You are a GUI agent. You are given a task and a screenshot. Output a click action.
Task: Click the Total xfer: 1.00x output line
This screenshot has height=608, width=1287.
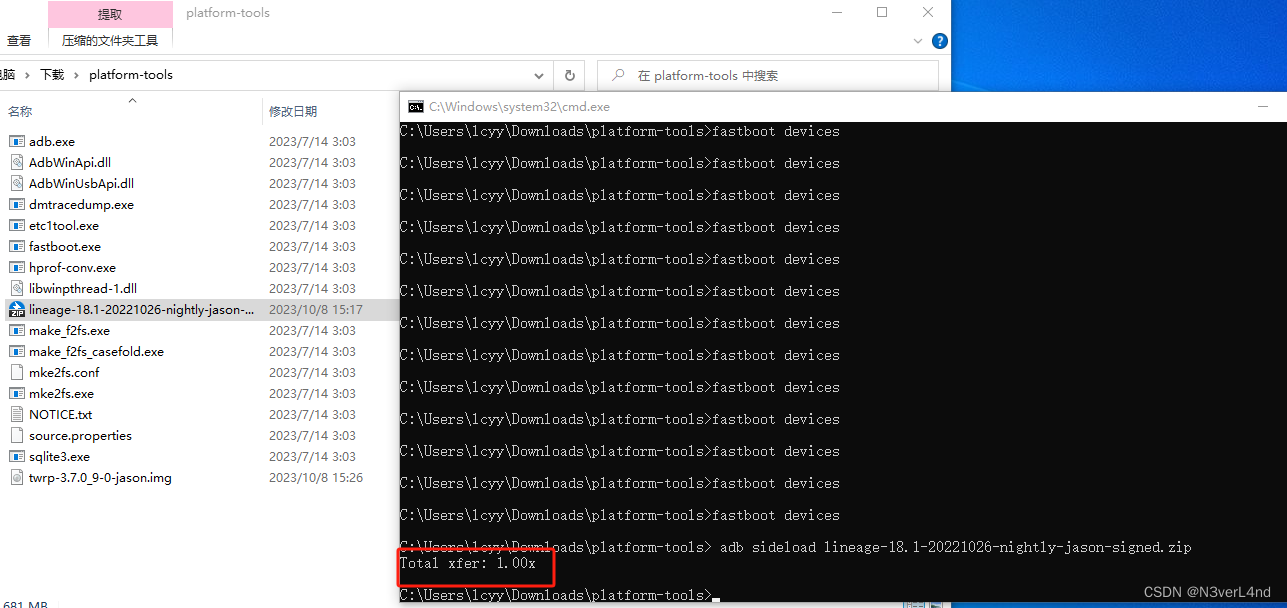point(468,564)
